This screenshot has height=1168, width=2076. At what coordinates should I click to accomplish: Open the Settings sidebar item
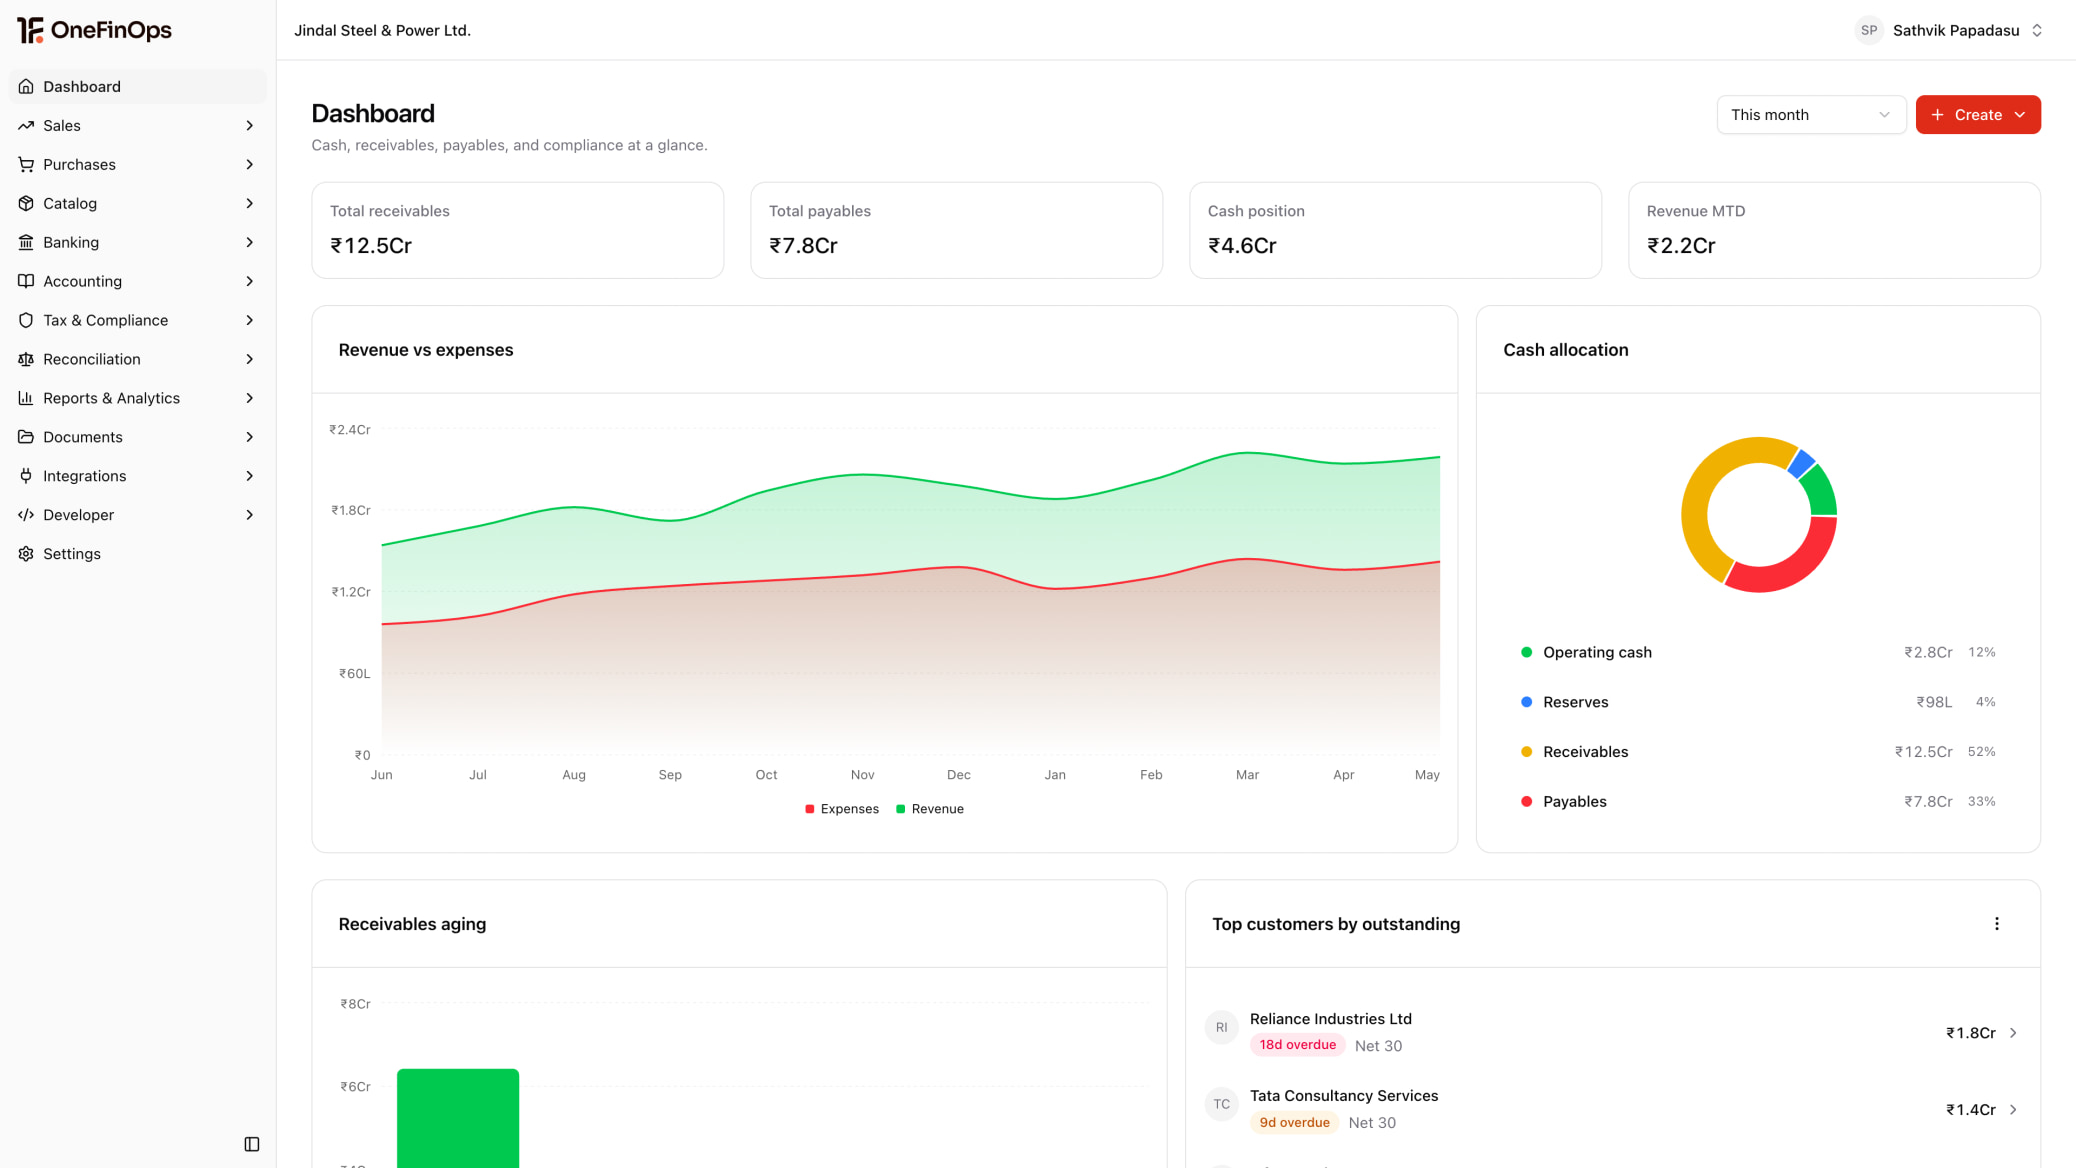coord(138,555)
